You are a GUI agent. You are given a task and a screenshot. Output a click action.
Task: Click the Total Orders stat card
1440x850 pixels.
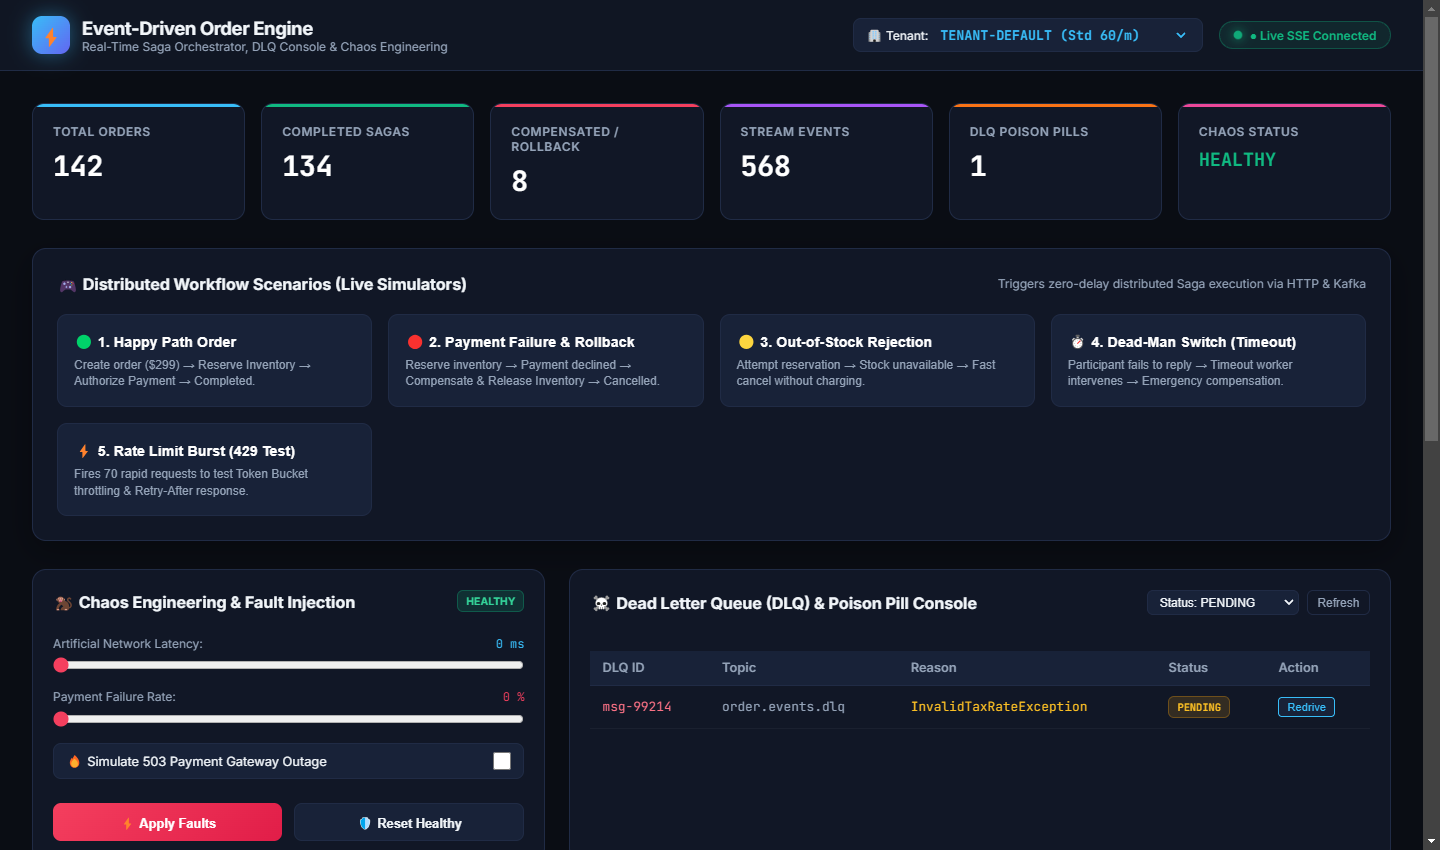(138, 161)
